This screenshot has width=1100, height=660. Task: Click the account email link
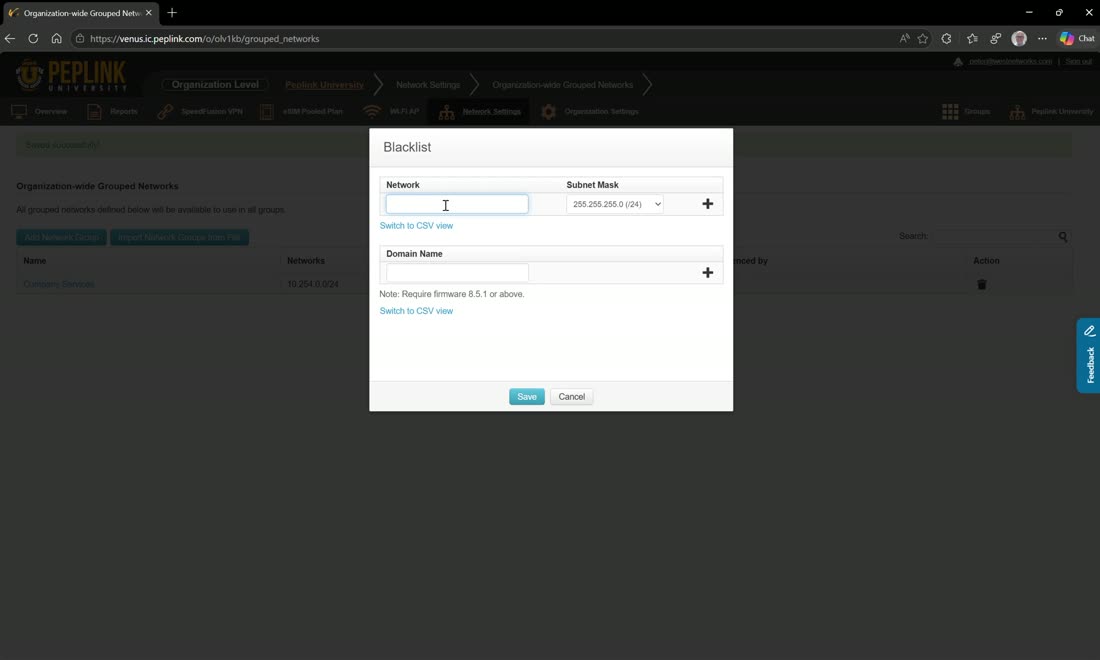point(1010,61)
